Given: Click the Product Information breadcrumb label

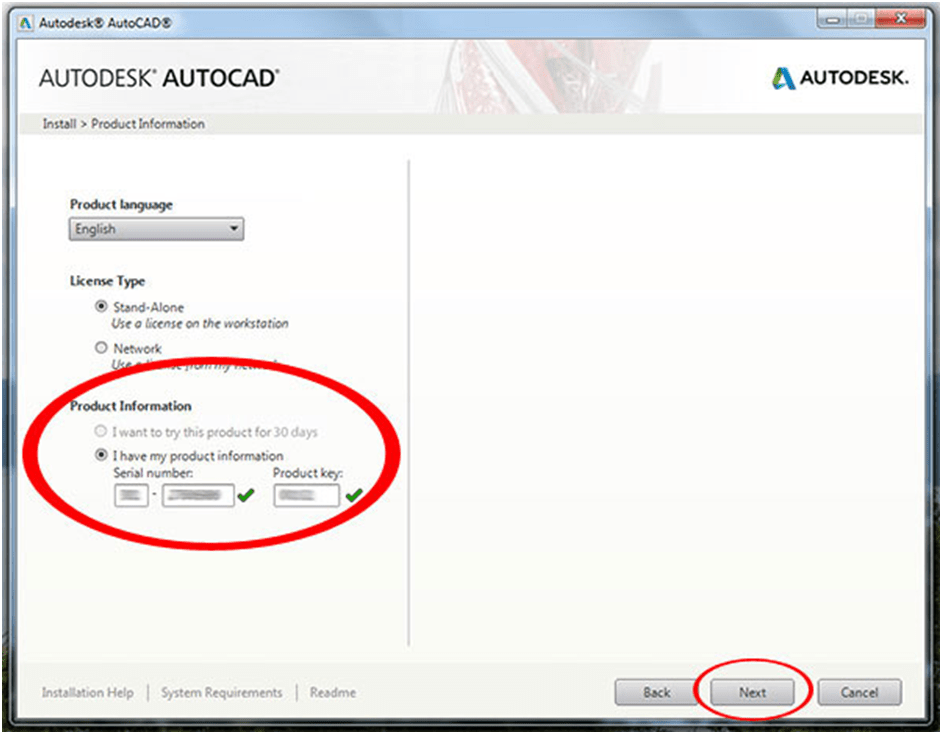Looking at the screenshot, I should 148,124.
